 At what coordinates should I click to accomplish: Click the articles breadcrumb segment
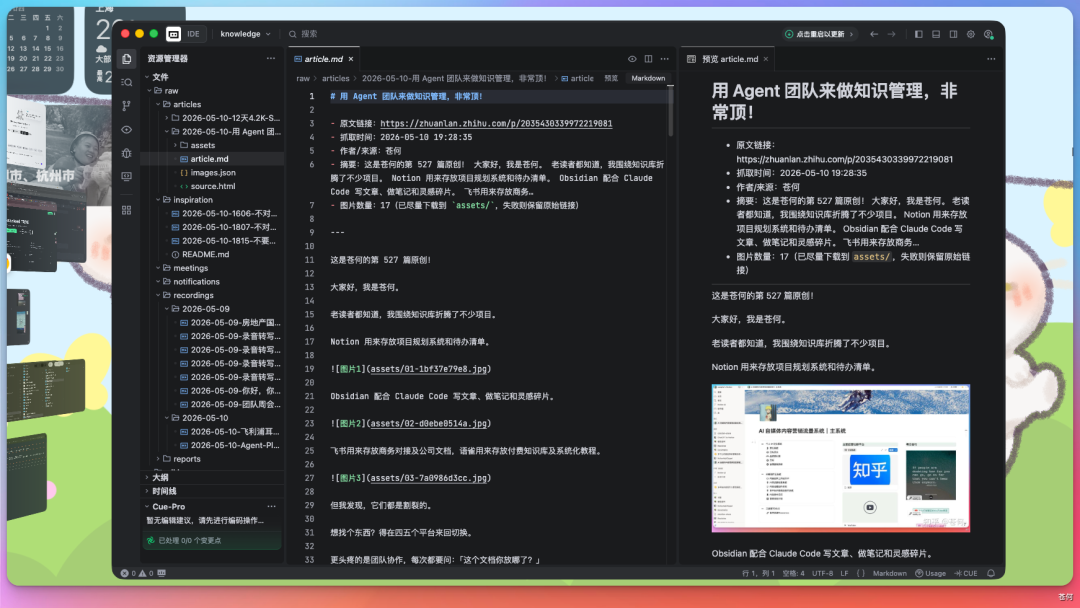(335, 78)
